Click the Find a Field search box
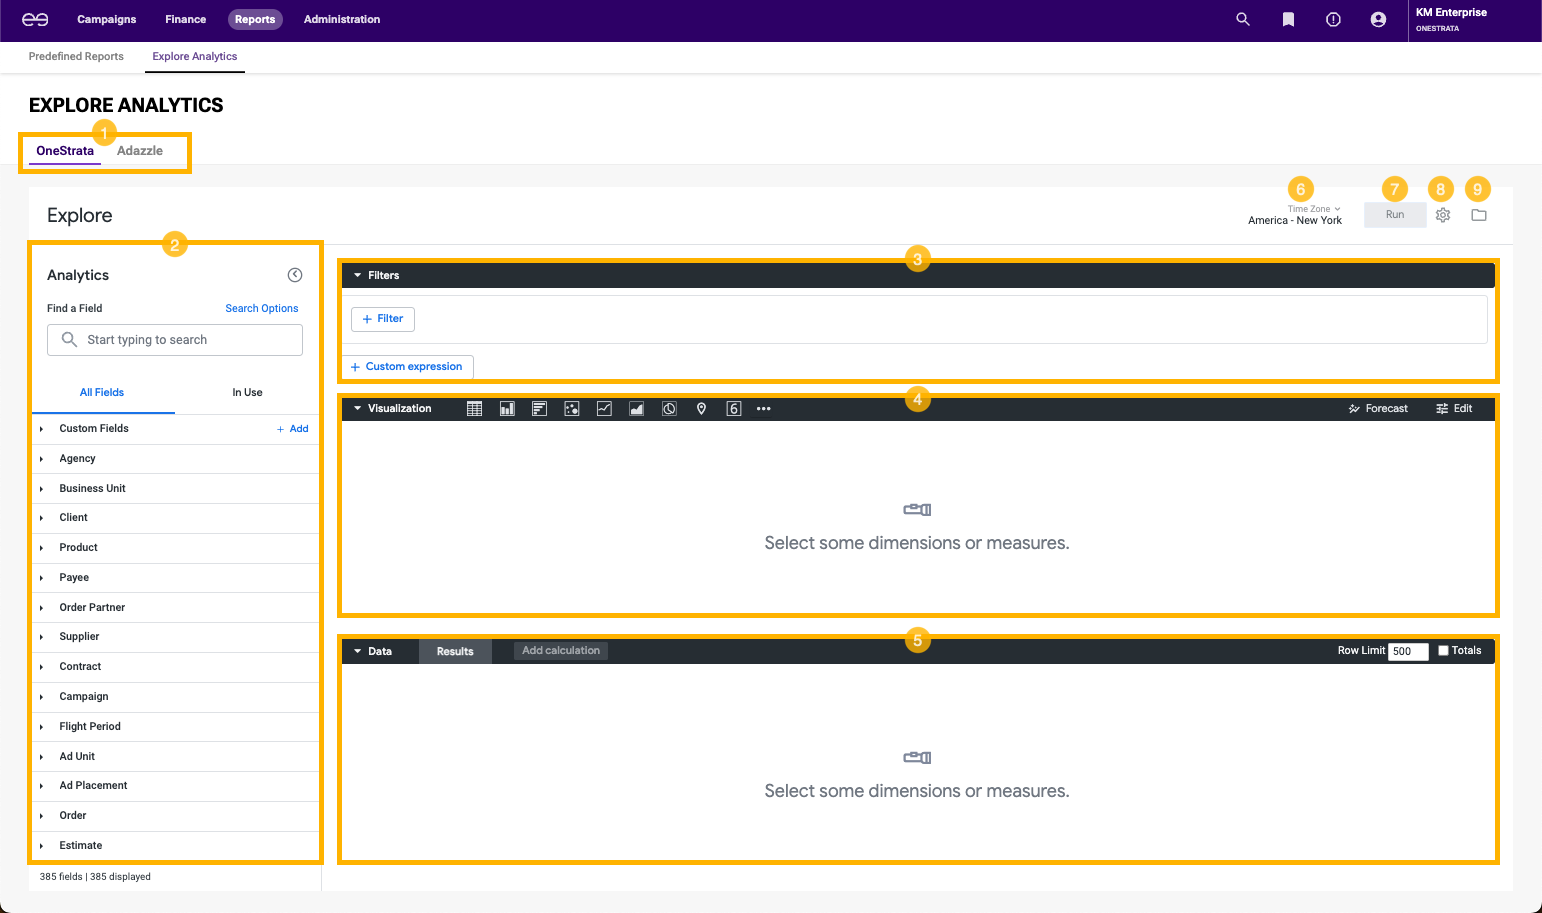This screenshot has height=913, width=1542. (x=175, y=340)
